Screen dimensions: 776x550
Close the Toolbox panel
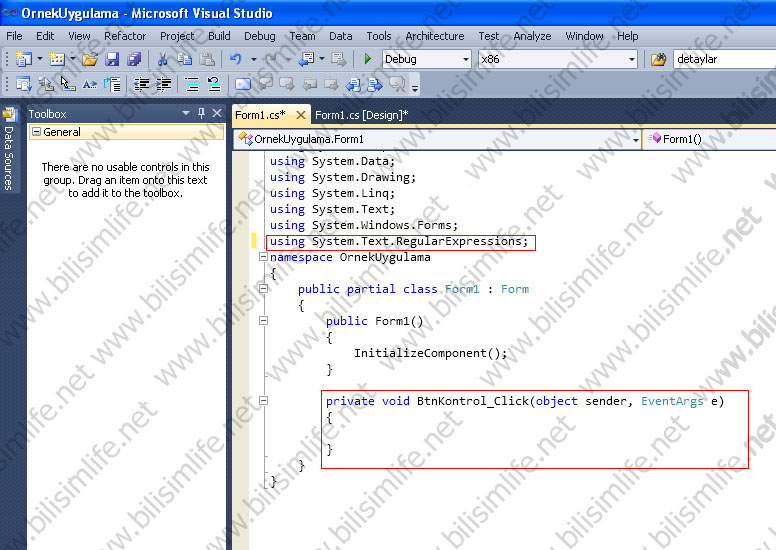click(x=217, y=113)
